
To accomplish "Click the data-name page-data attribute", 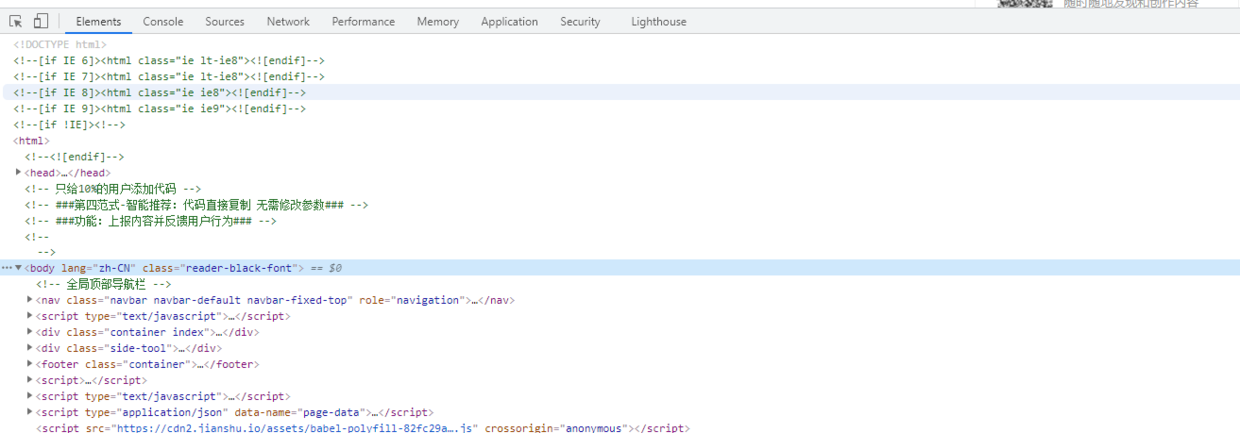I will click(301, 412).
